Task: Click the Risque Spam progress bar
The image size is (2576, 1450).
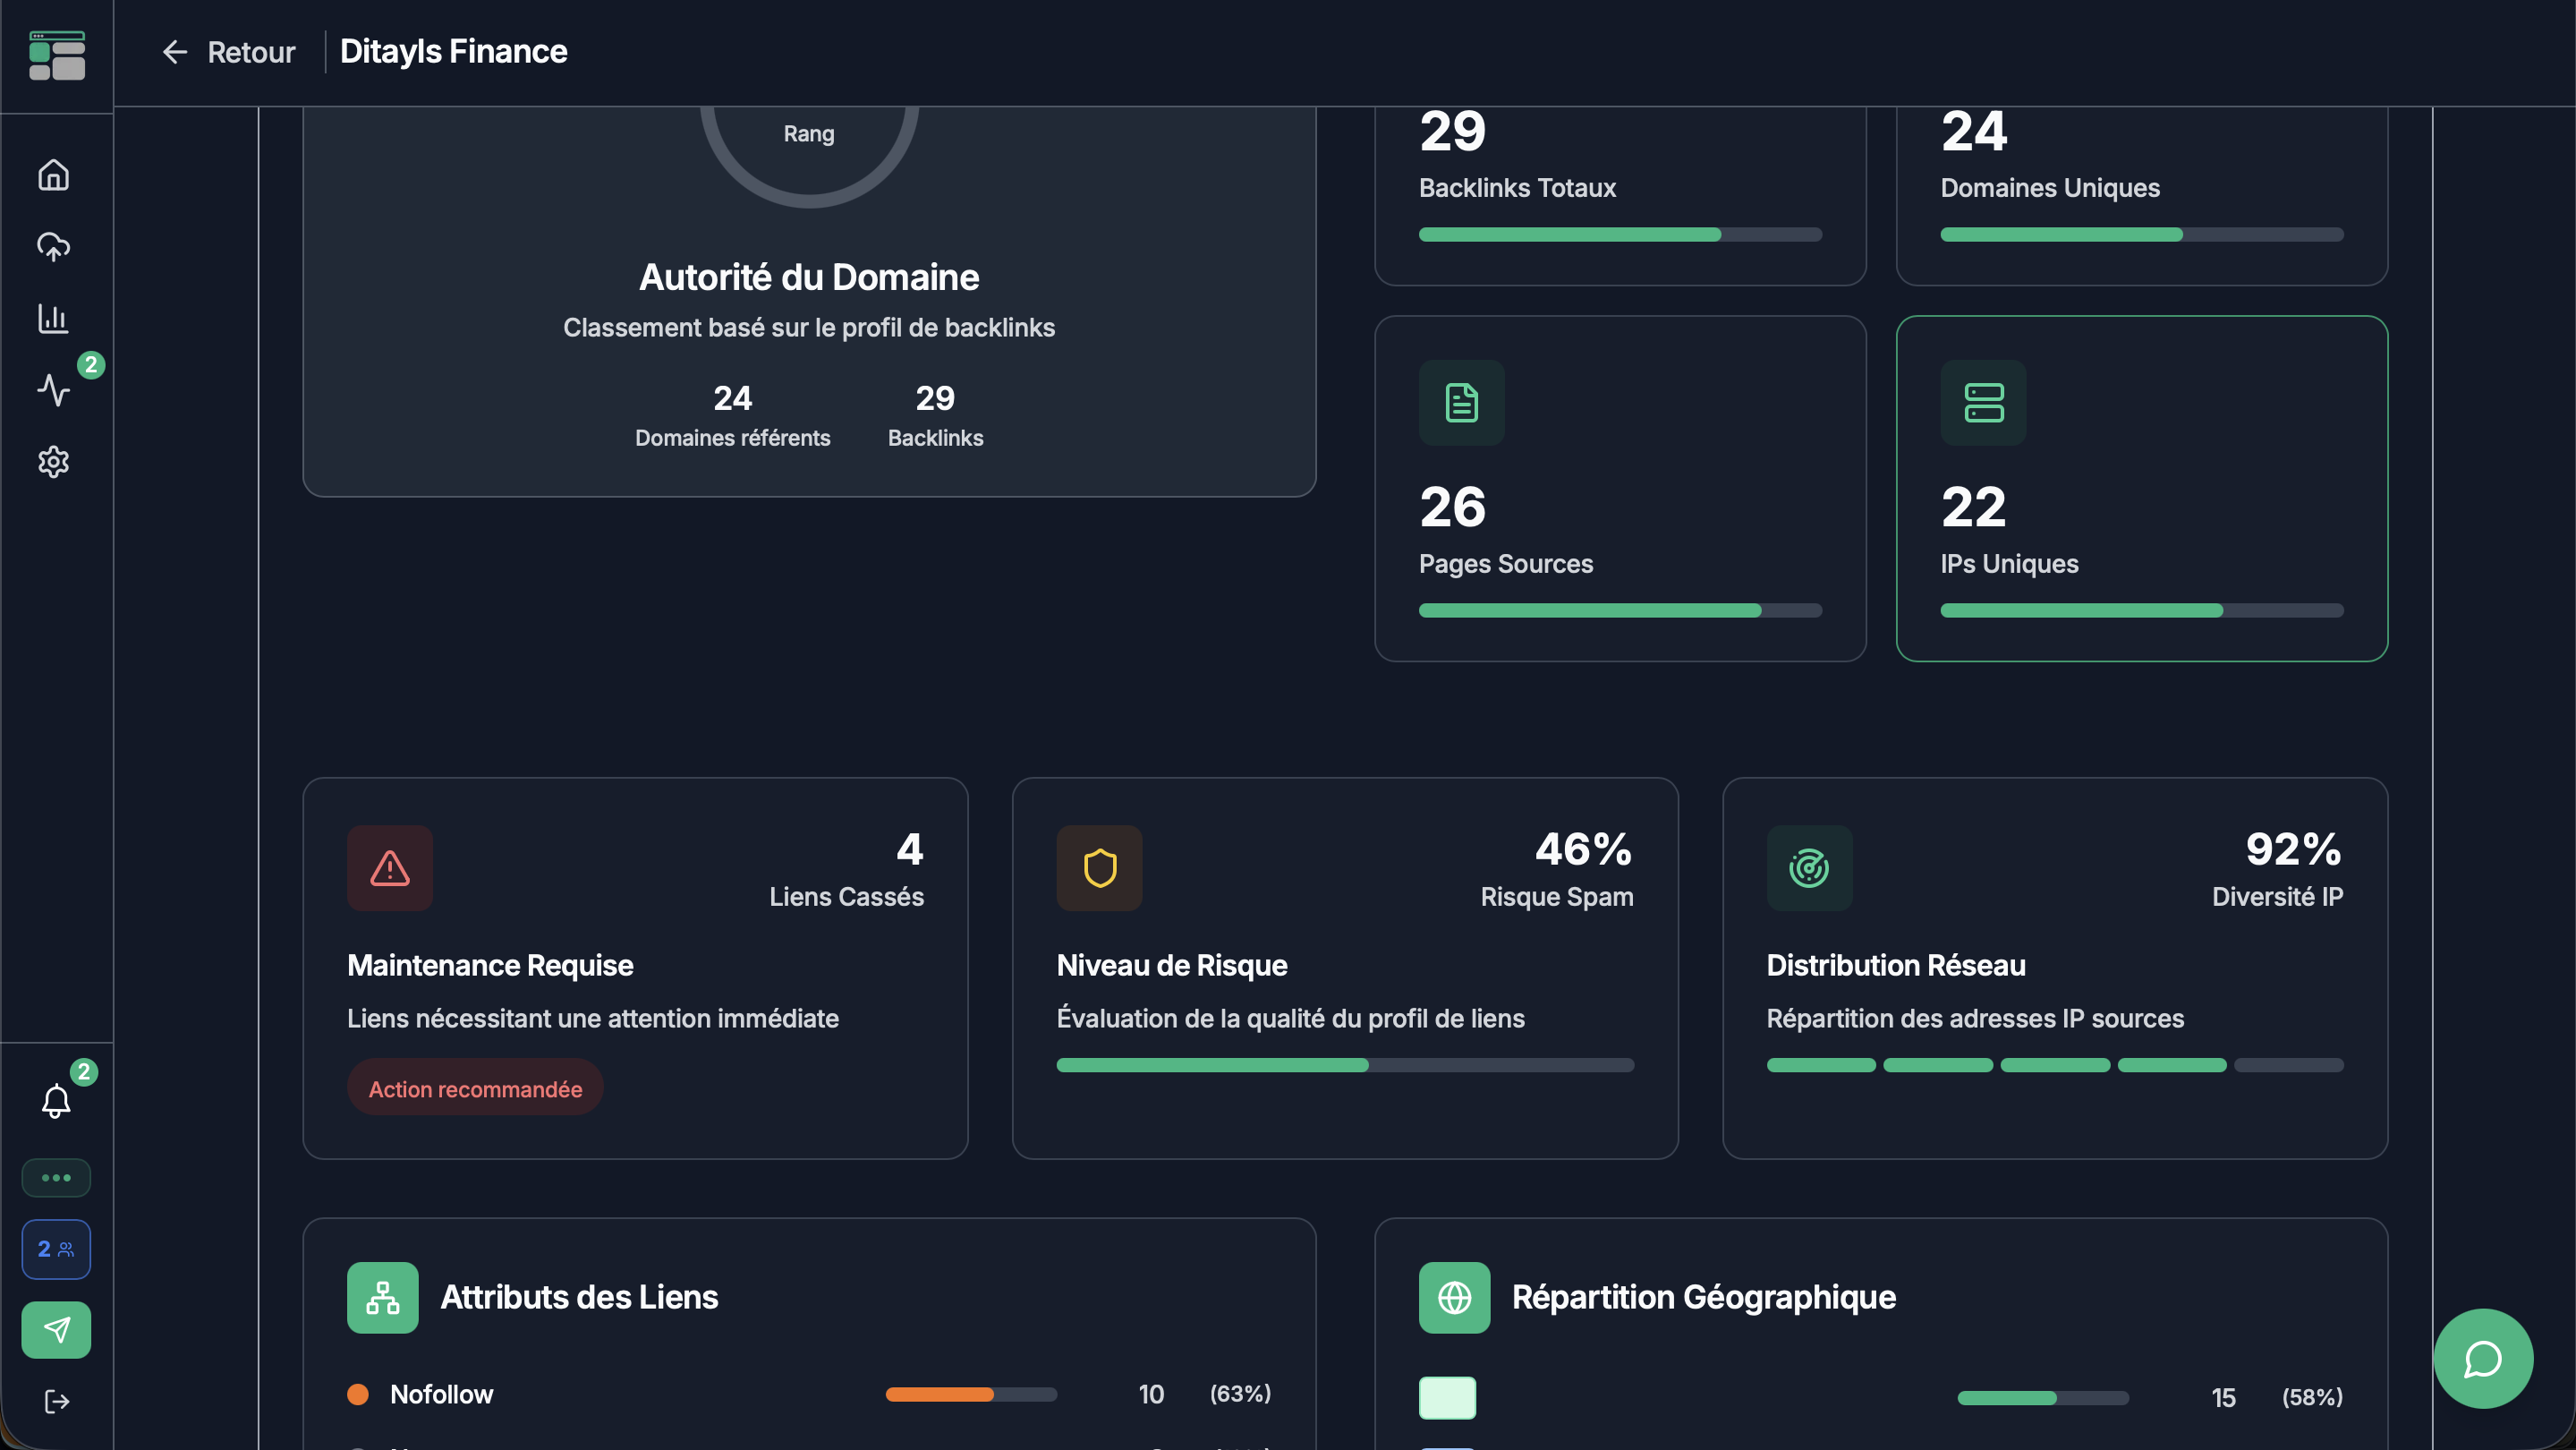Action: [x=1344, y=1065]
